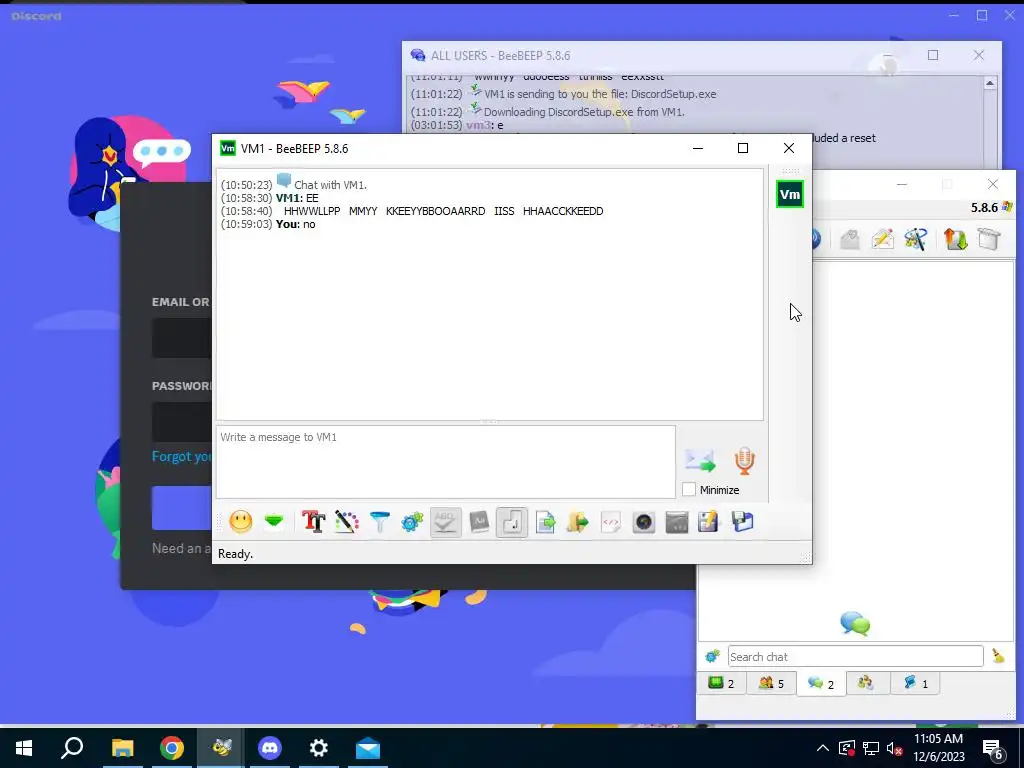
Task: Click the Search chat field
Action: pos(856,656)
